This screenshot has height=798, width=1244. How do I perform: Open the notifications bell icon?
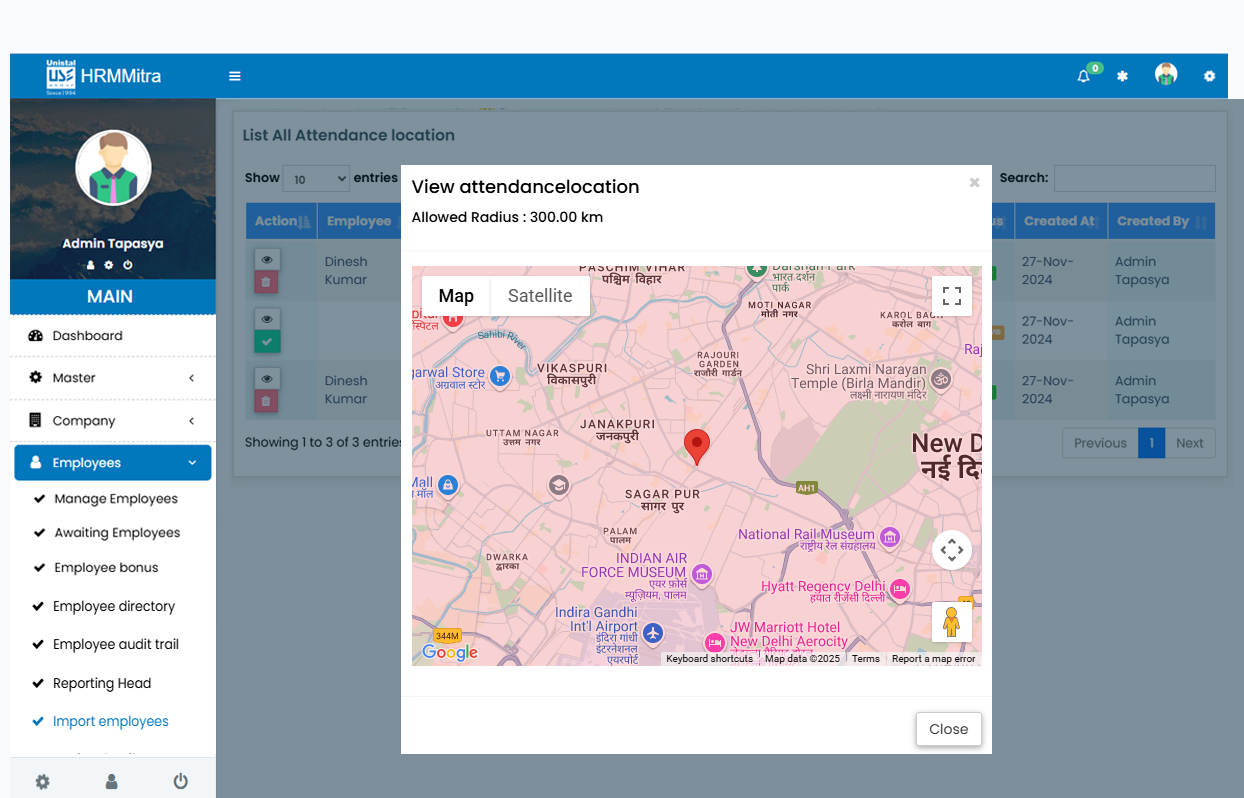tap(1083, 76)
